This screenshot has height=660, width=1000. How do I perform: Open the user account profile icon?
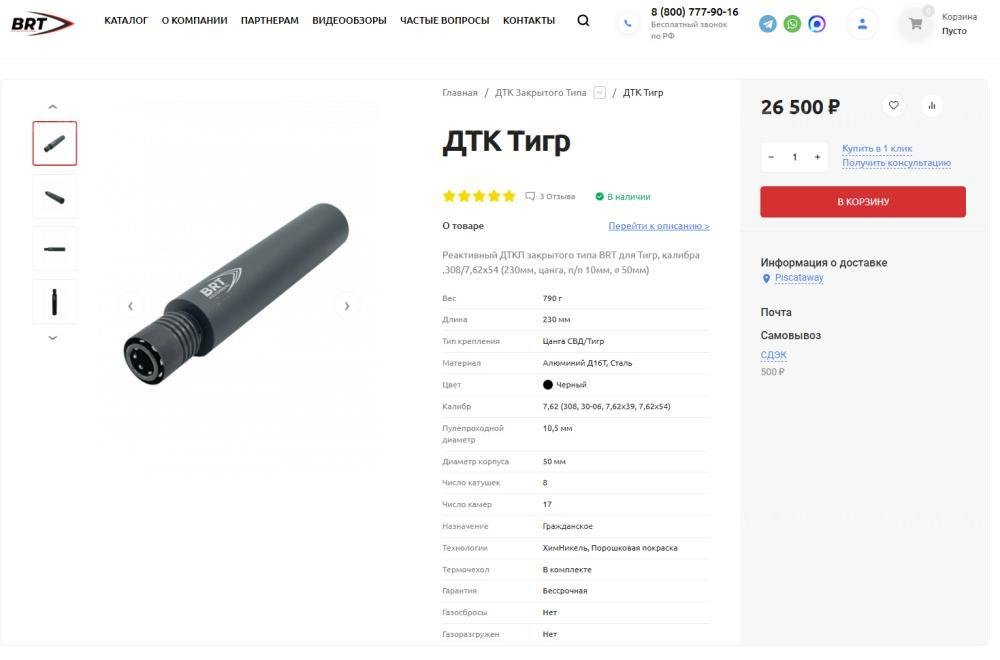[x=862, y=24]
